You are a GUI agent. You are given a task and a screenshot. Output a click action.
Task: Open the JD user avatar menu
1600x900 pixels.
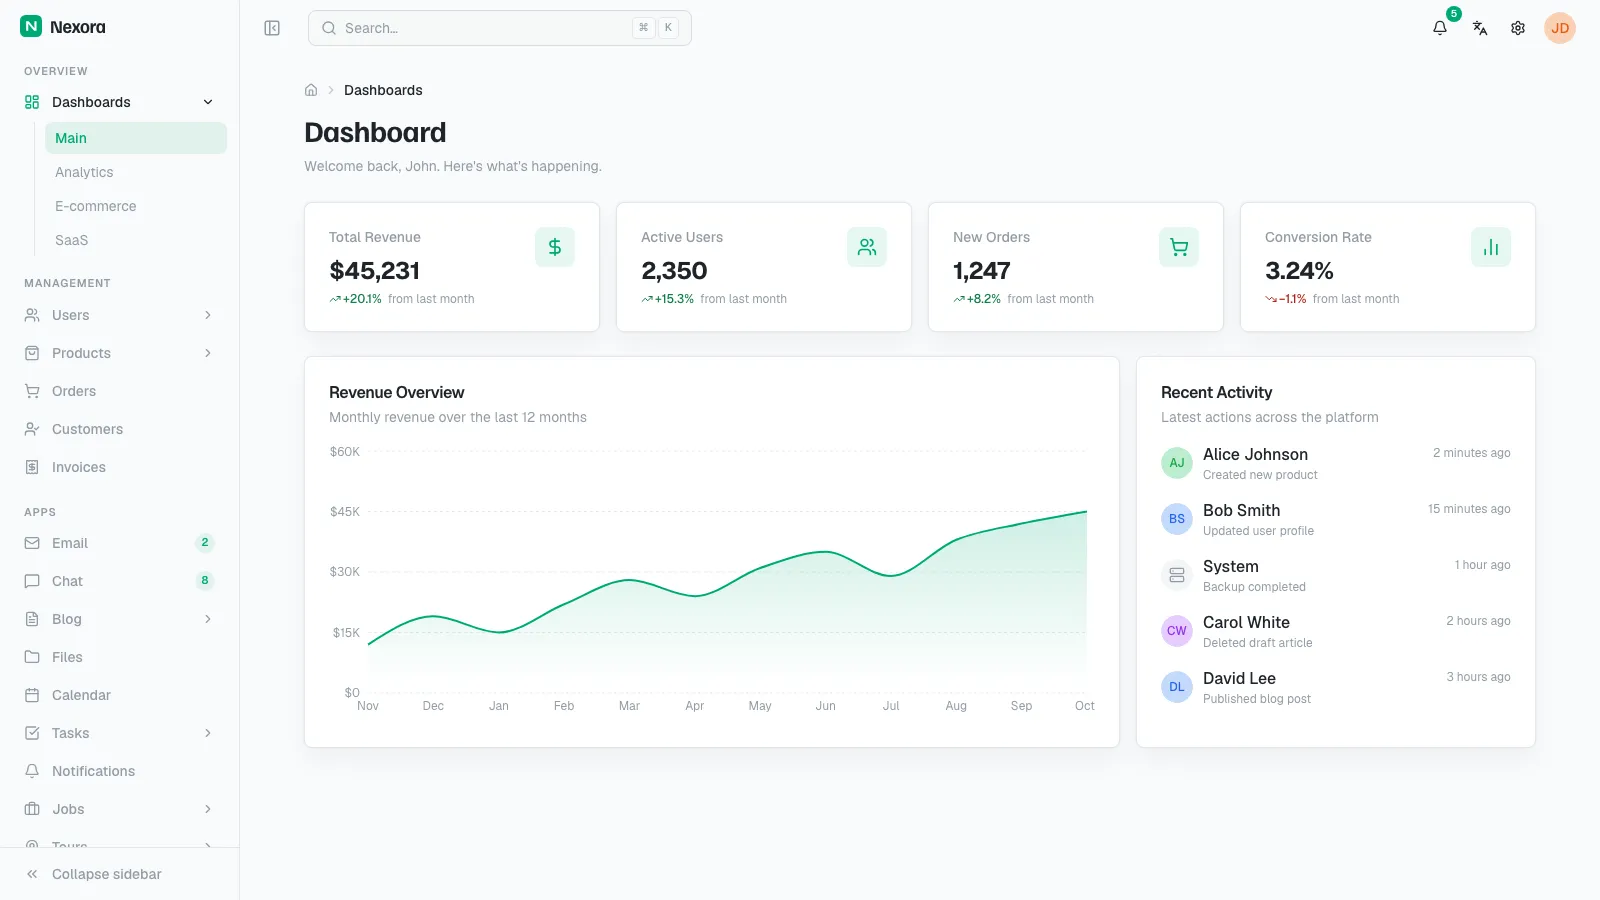coord(1560,28)
